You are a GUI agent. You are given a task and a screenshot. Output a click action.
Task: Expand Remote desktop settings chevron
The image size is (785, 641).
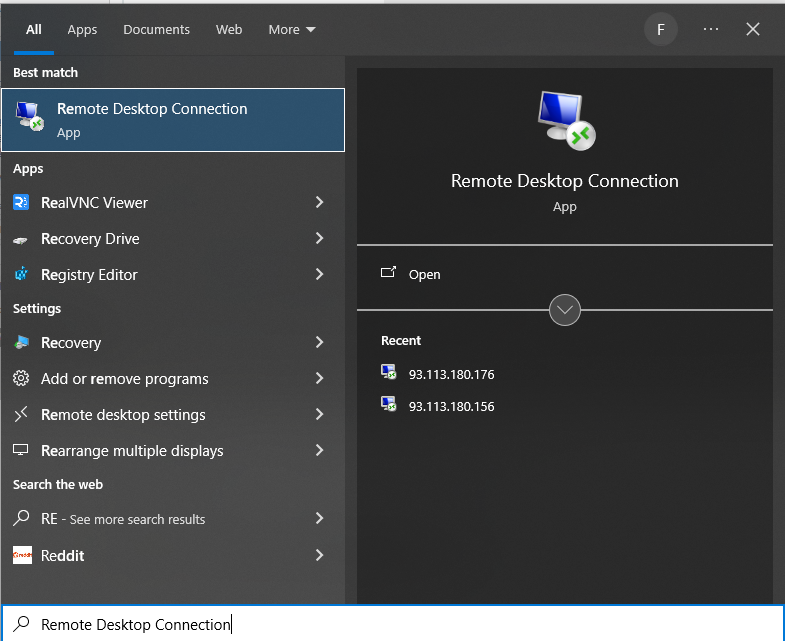319,414
